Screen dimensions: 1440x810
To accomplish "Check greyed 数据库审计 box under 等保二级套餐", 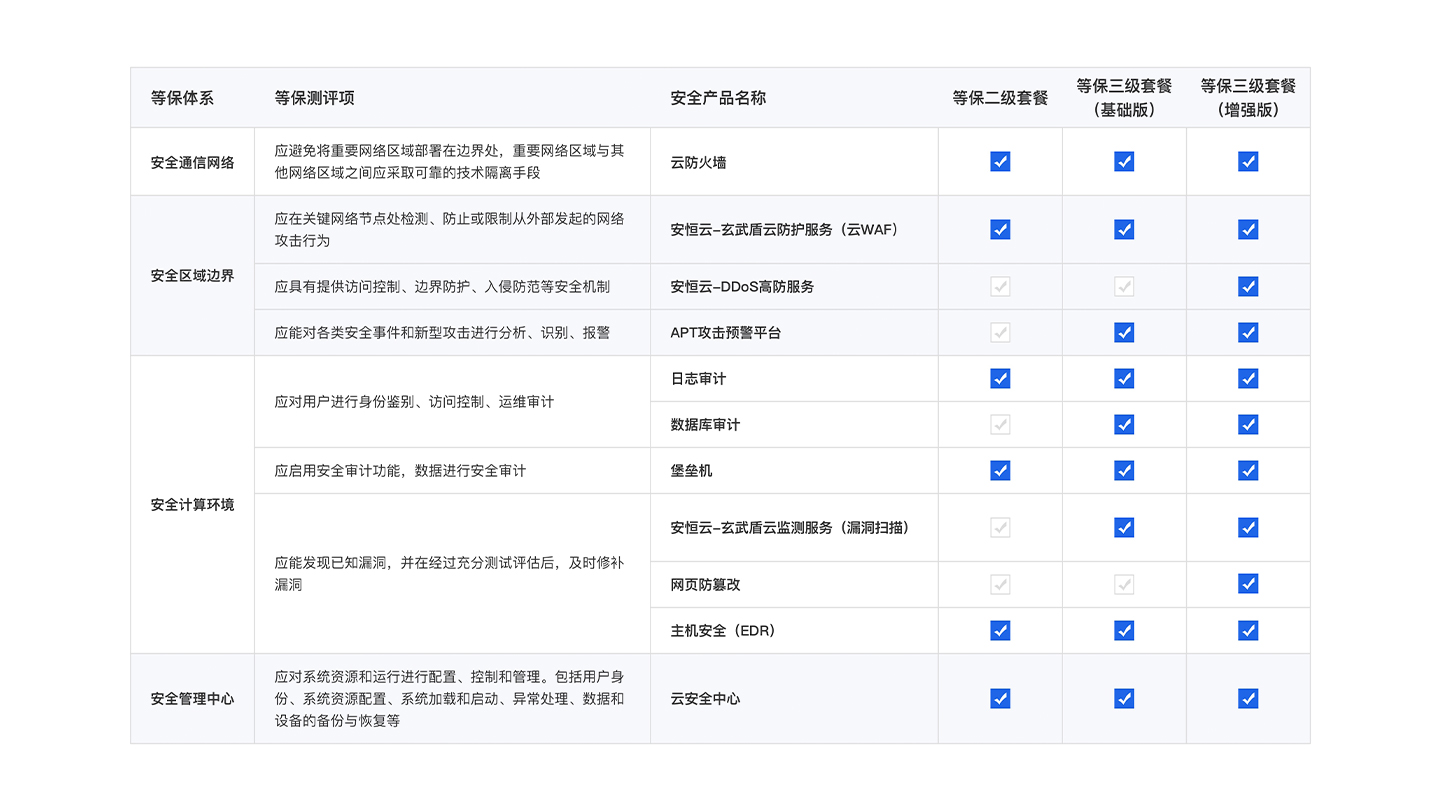I will coord(1000,424).
